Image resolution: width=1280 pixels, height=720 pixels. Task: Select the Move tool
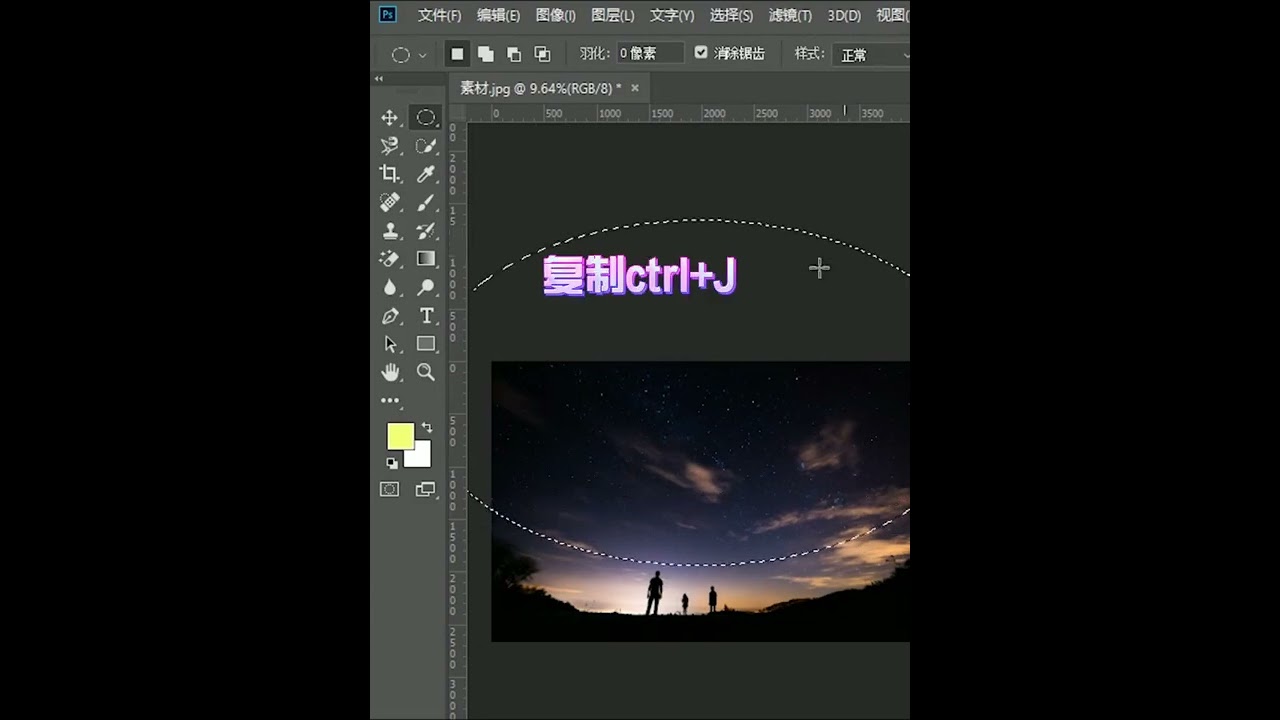(390, 117)
